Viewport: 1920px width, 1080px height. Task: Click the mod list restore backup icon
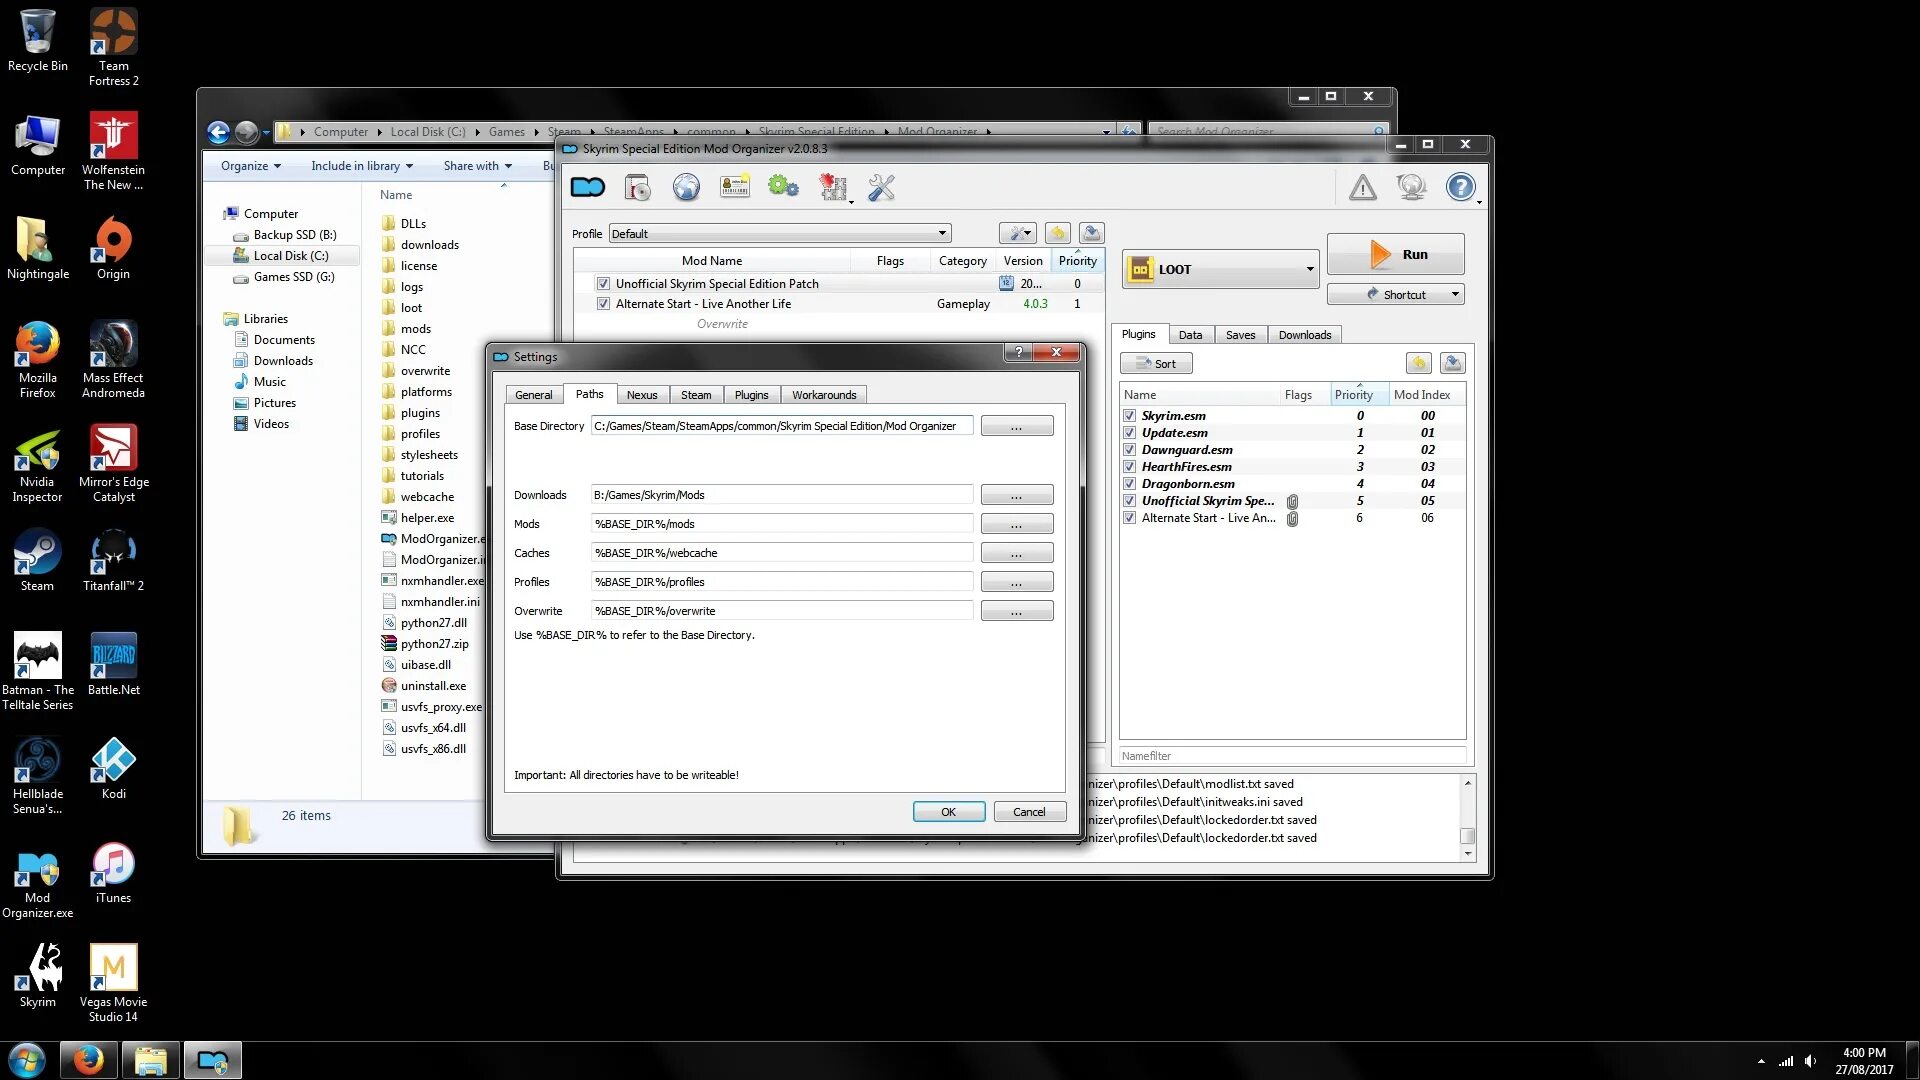1058,233
